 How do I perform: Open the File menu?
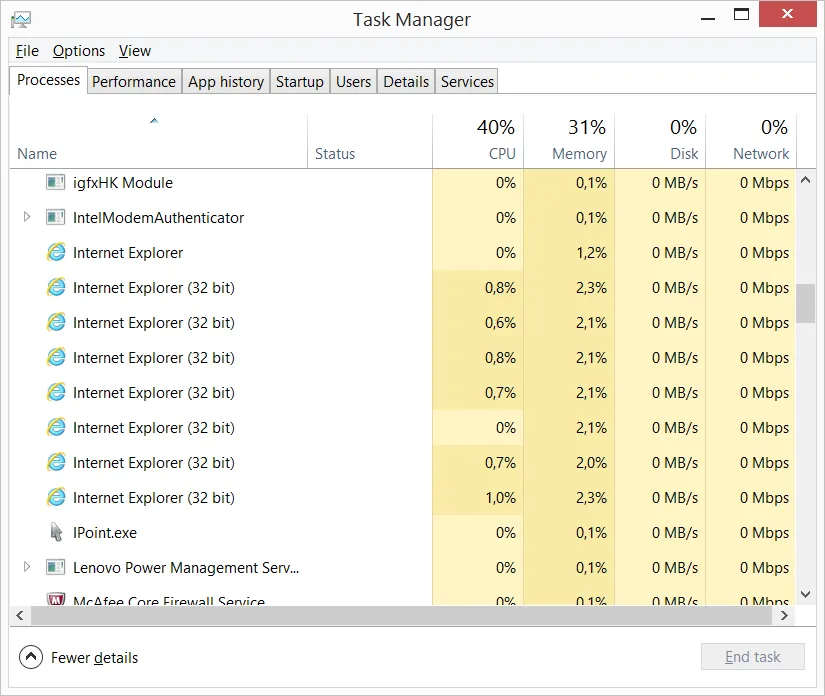coord(27,51)
